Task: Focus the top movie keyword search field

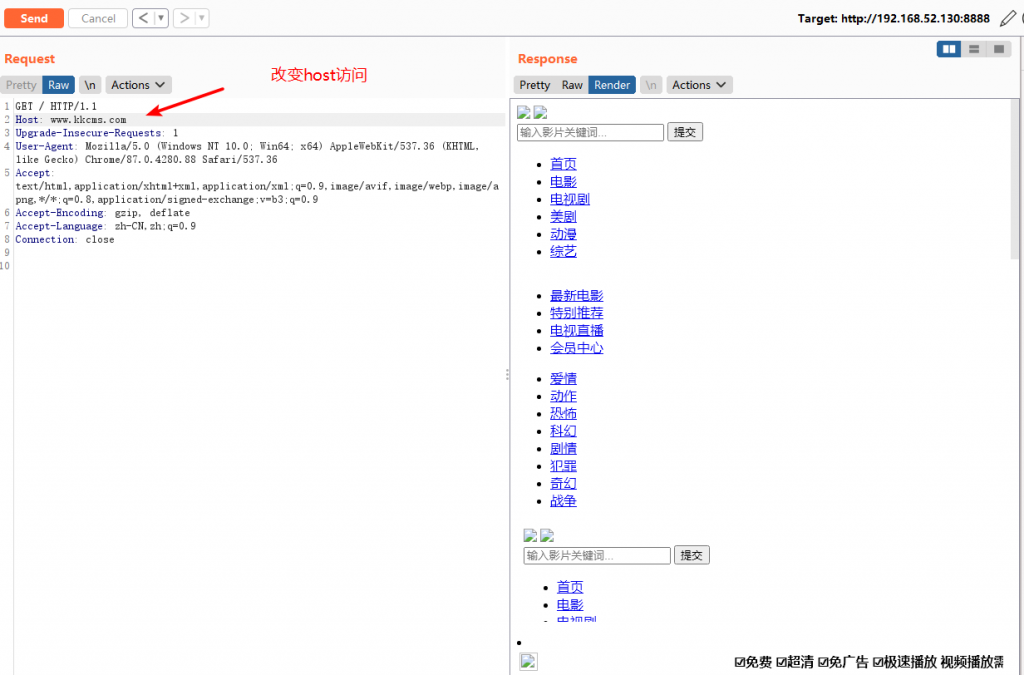Action: 590,133
